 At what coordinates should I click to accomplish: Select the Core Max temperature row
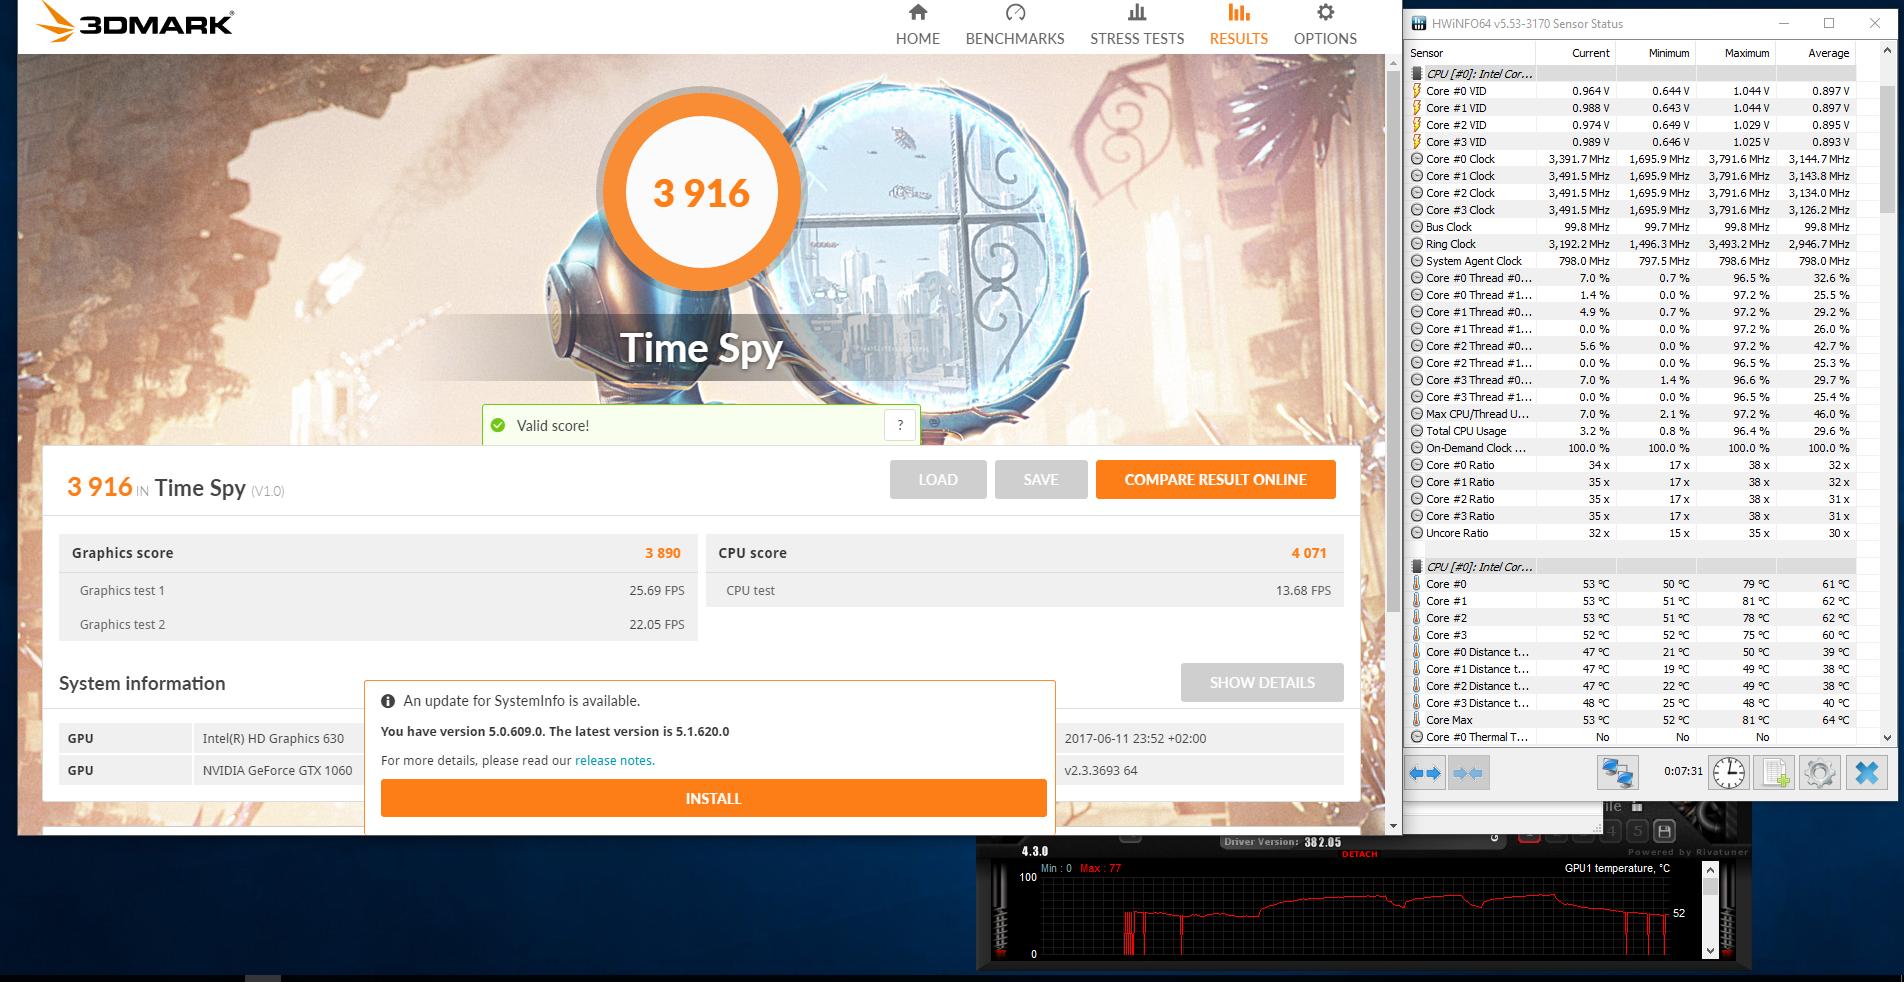tap(1631, 720)
